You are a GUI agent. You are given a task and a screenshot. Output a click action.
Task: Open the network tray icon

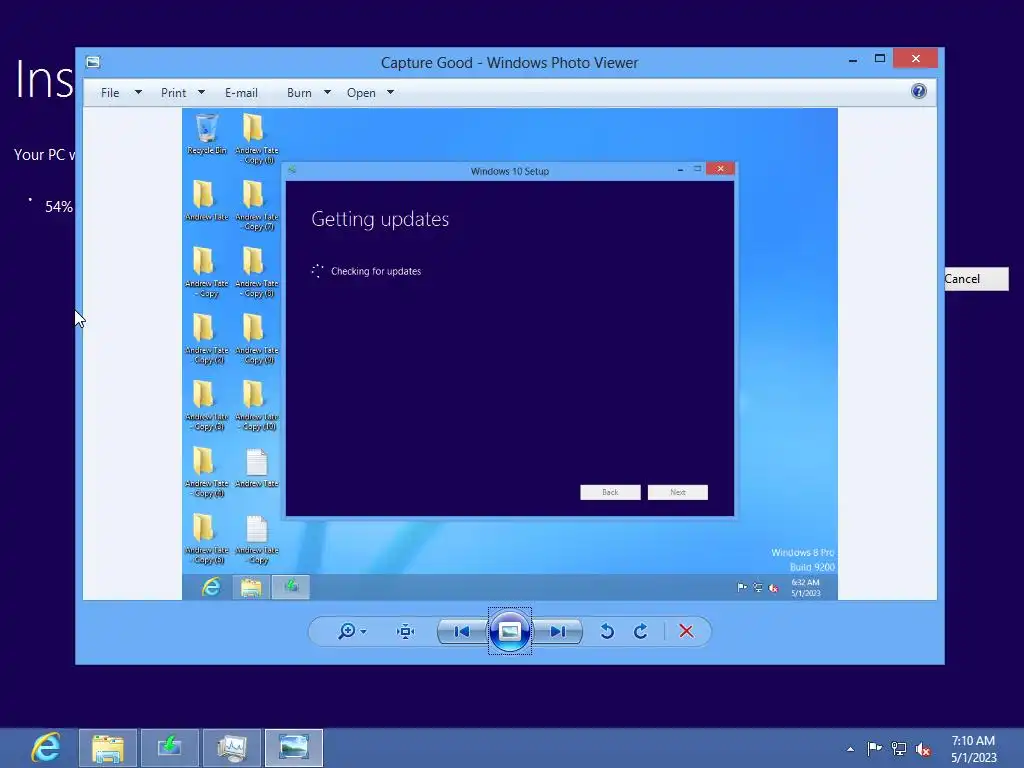click(x=899, y=749)
